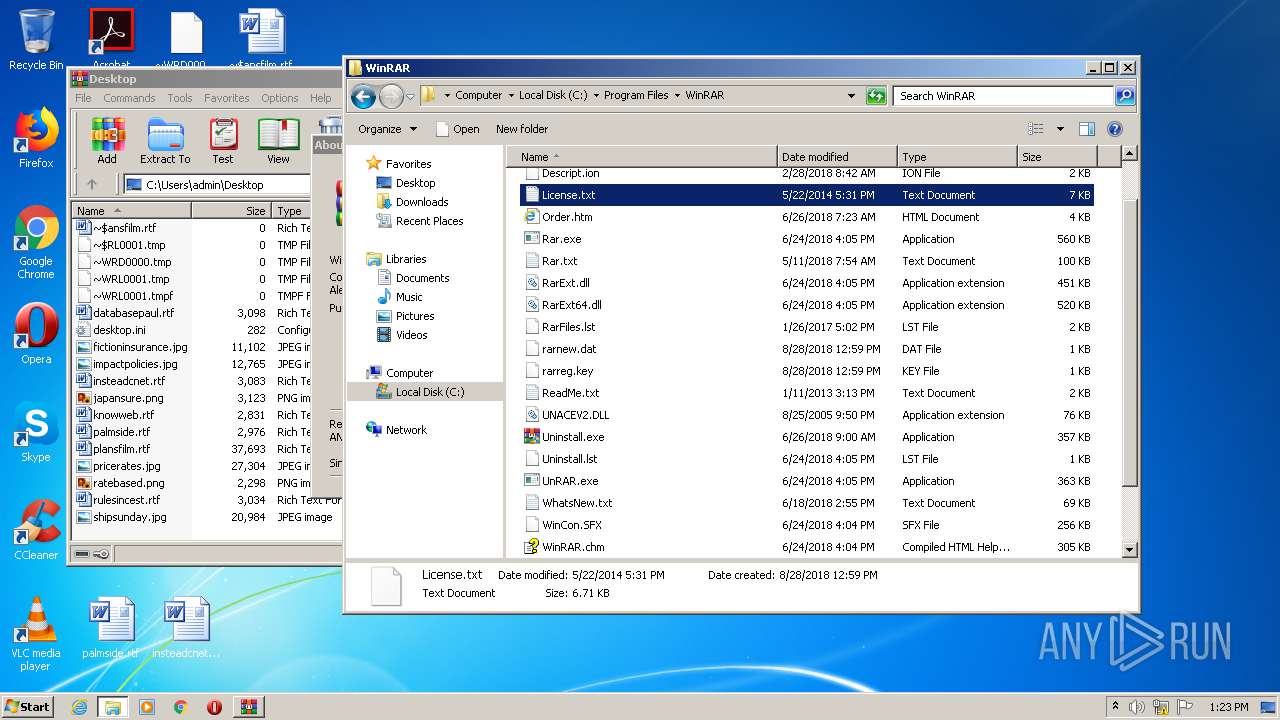Click the Explorer Back navigation arrow

[x=363, y=96]
